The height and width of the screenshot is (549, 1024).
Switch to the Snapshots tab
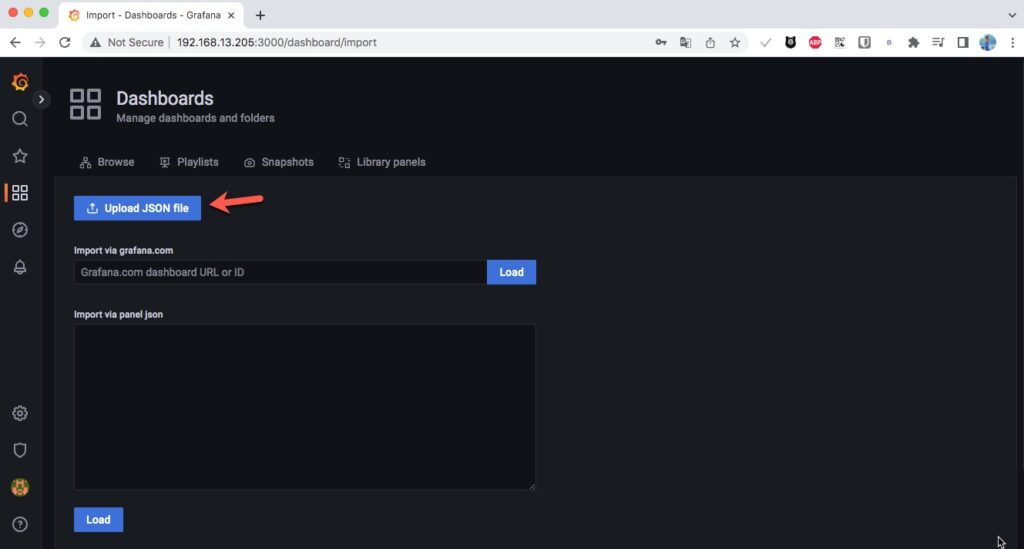pyautogui.click(x=279, y=162)
